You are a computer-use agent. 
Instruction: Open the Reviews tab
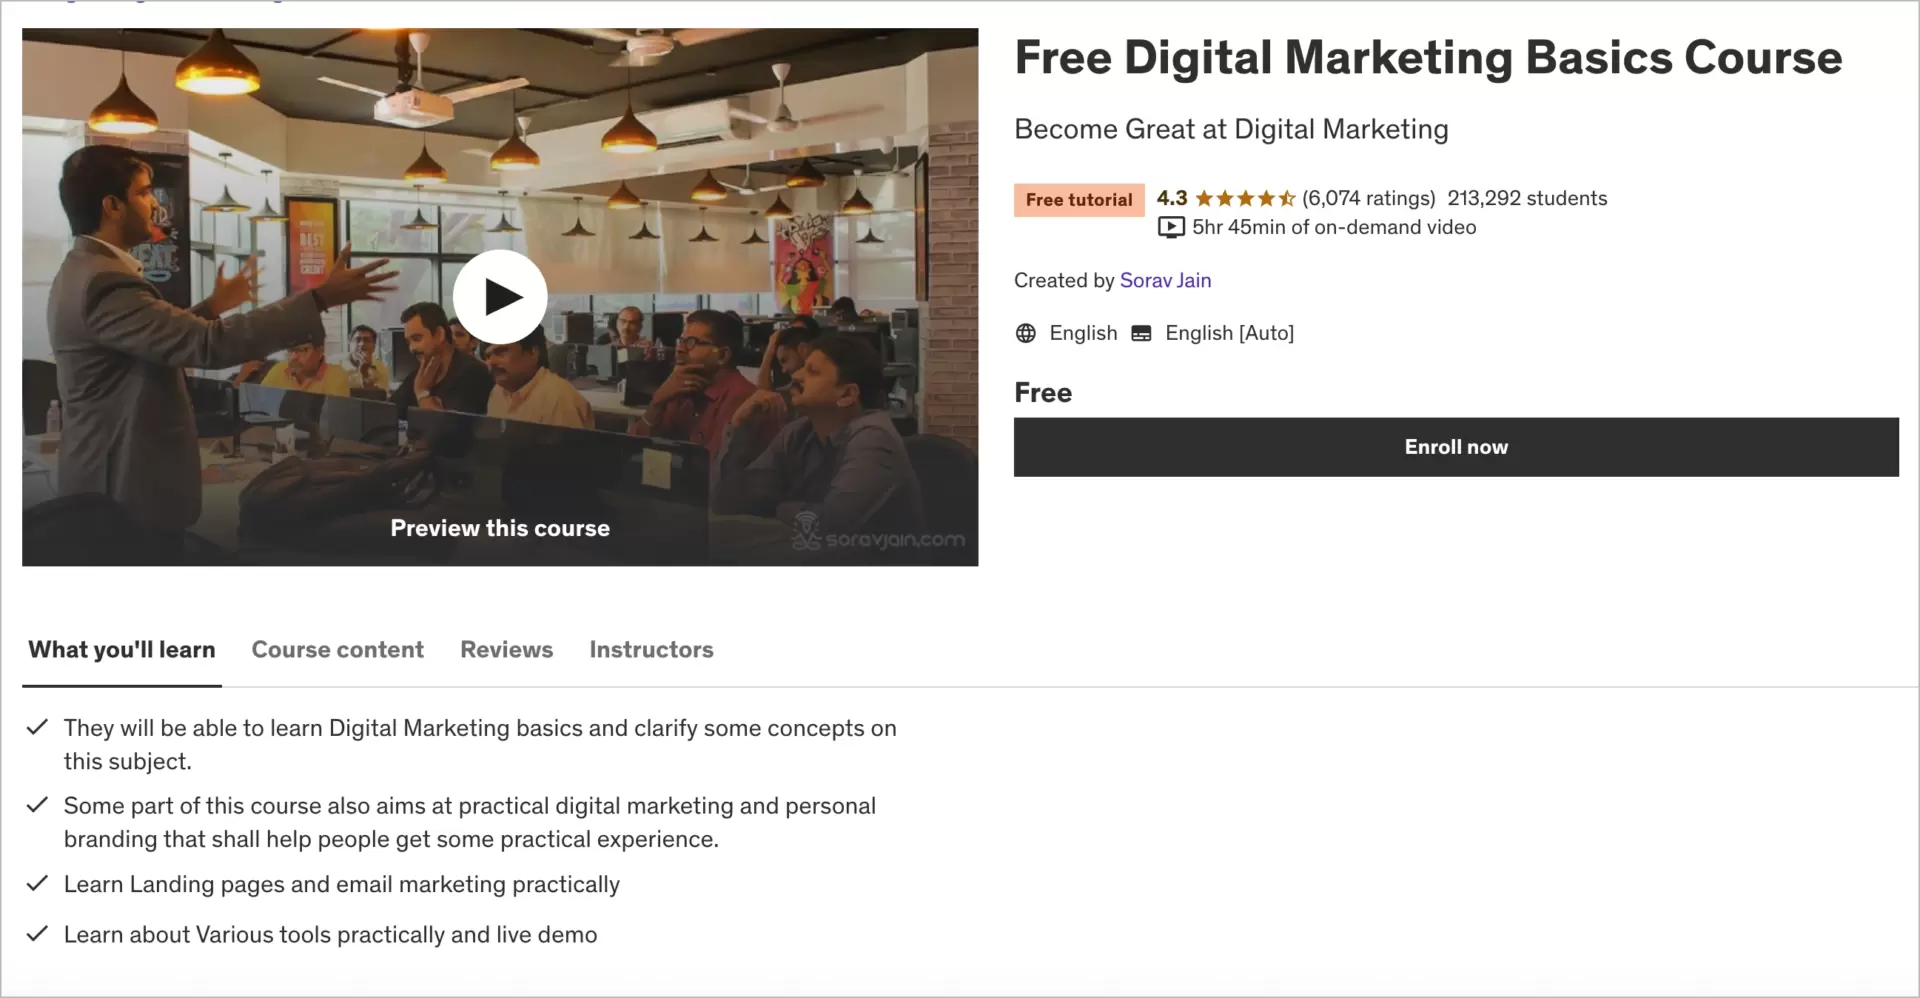[x=506, y=650]
